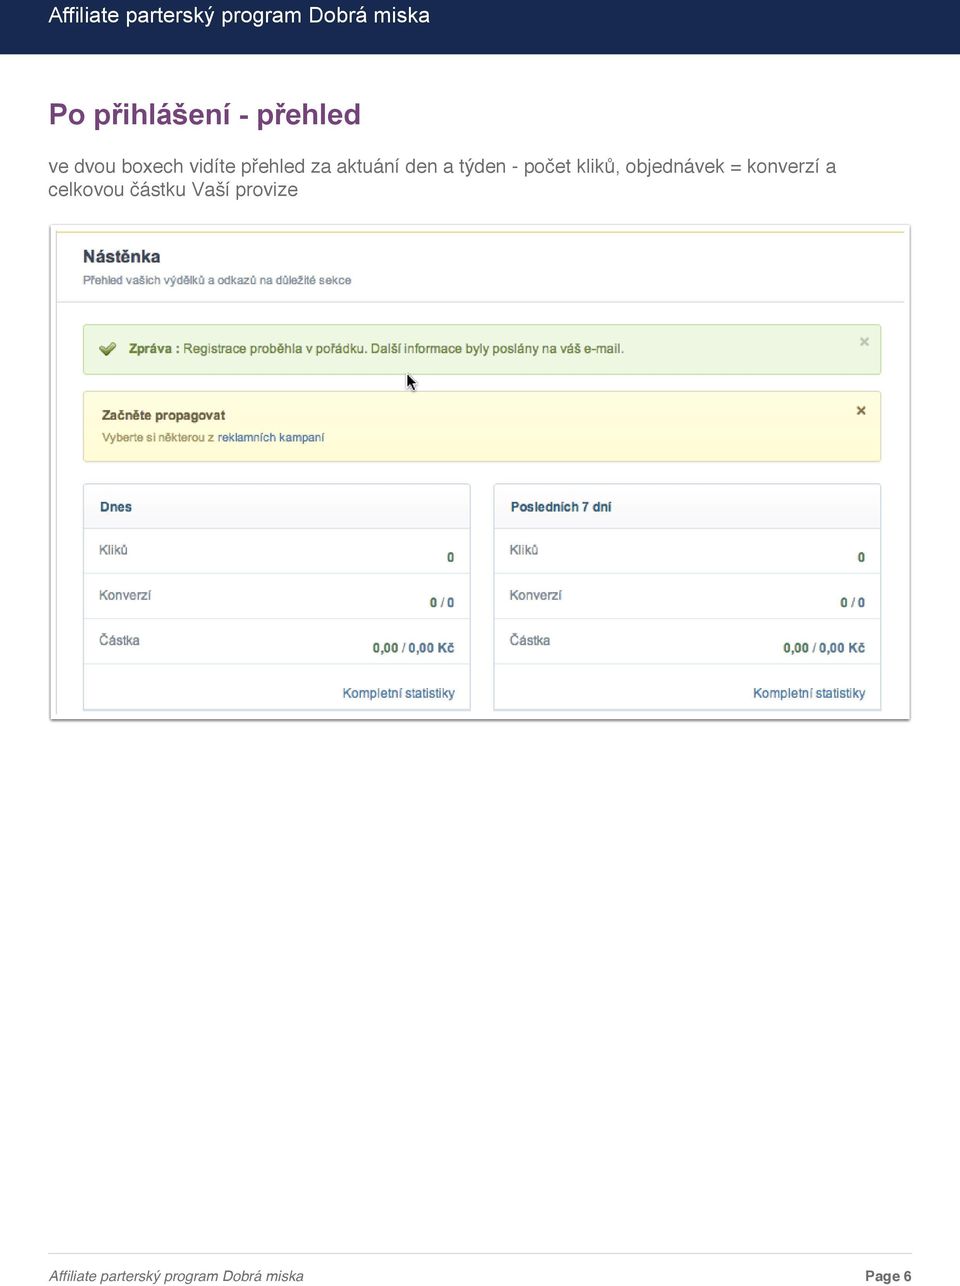Click the Nástěnka heading

(x=121, y=257)
